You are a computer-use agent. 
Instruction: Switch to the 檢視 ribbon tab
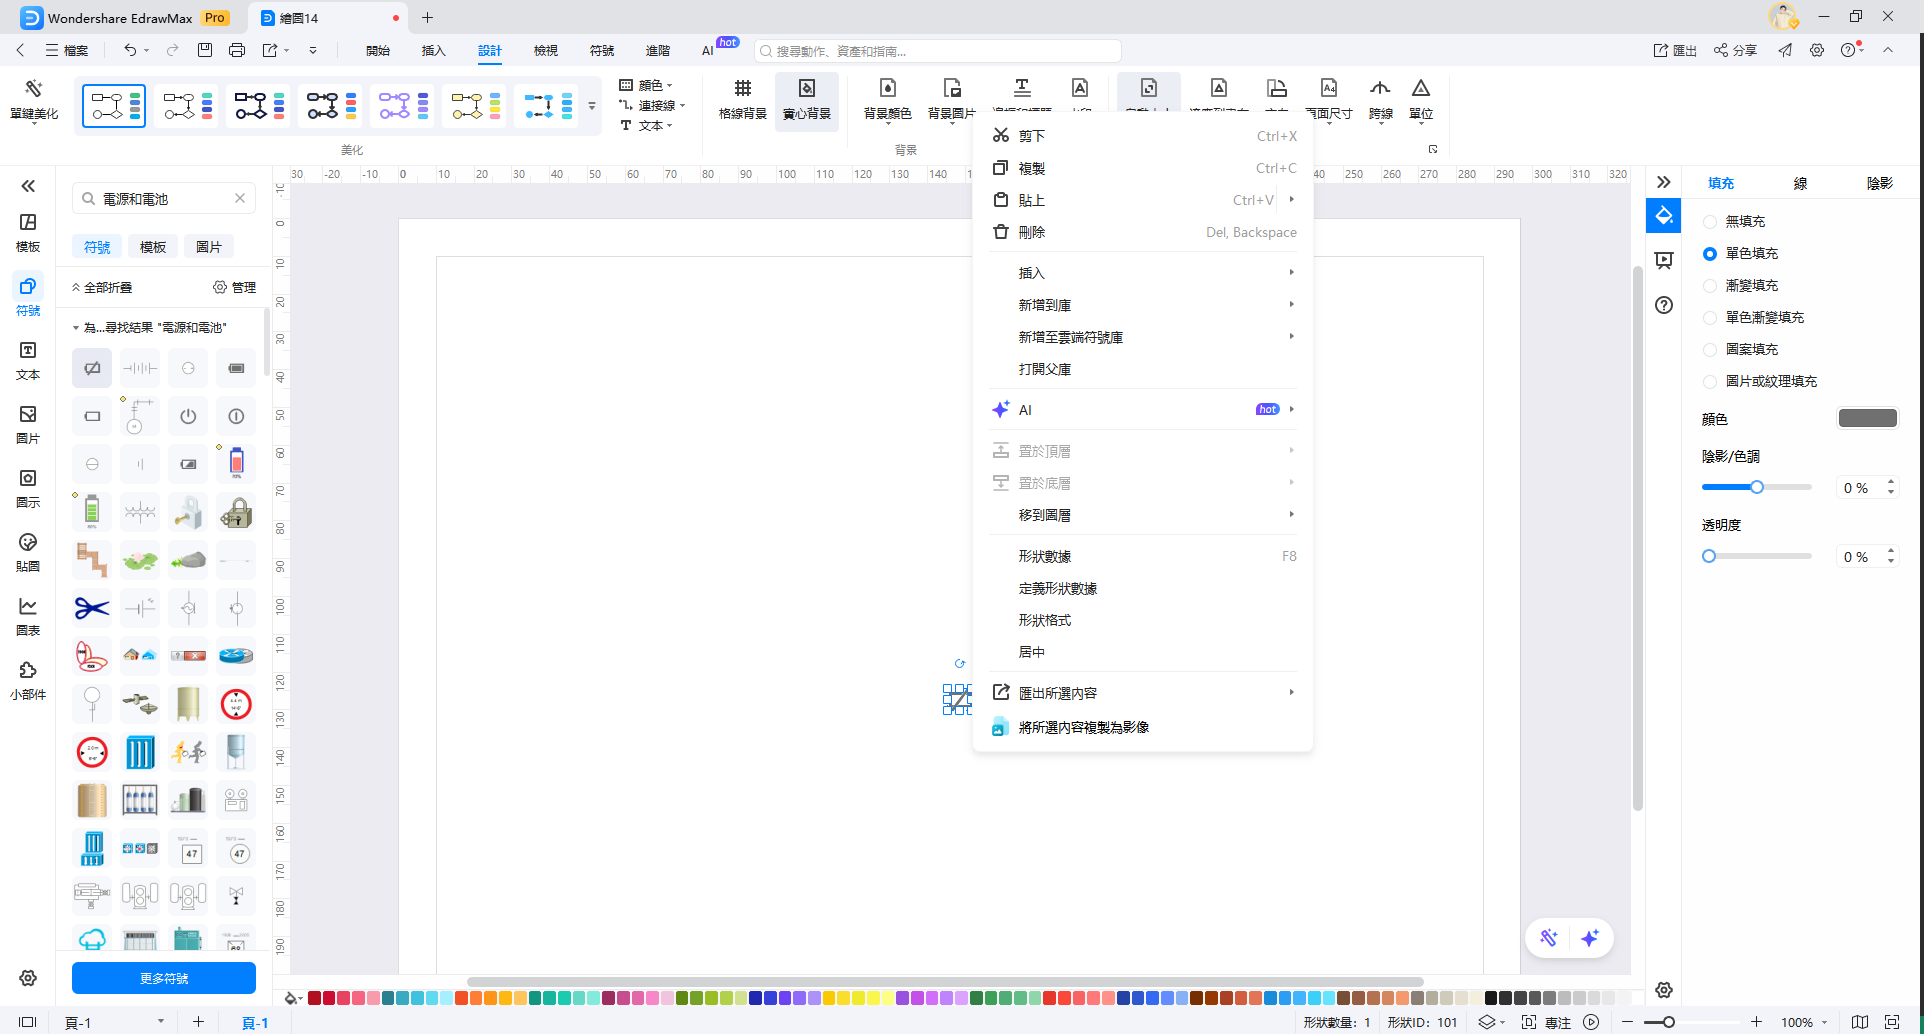click(x=545, y=50)
